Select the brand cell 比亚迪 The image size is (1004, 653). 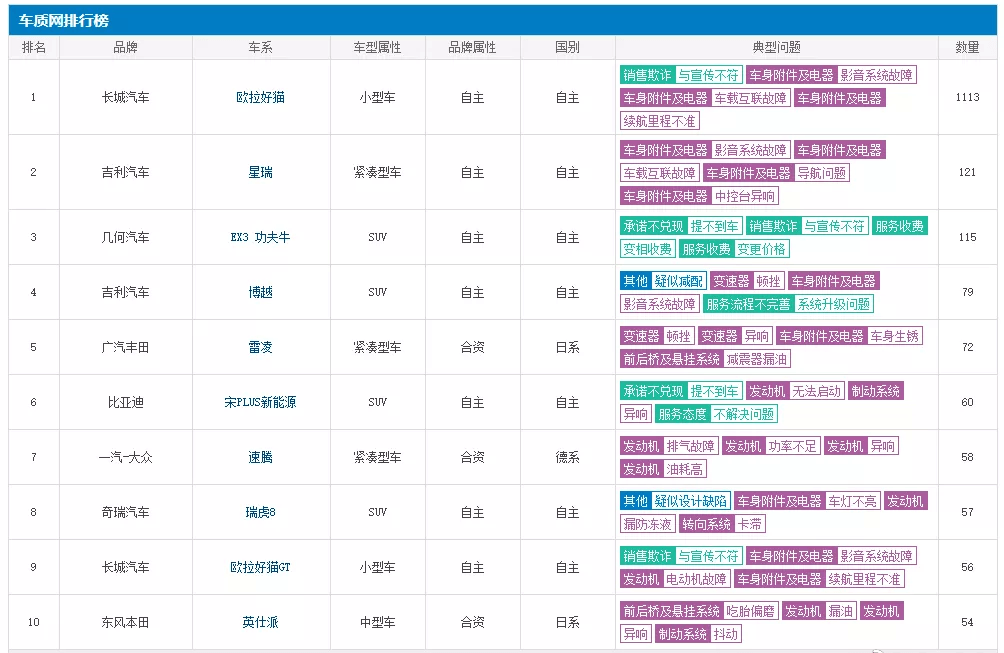click(126, 402)
